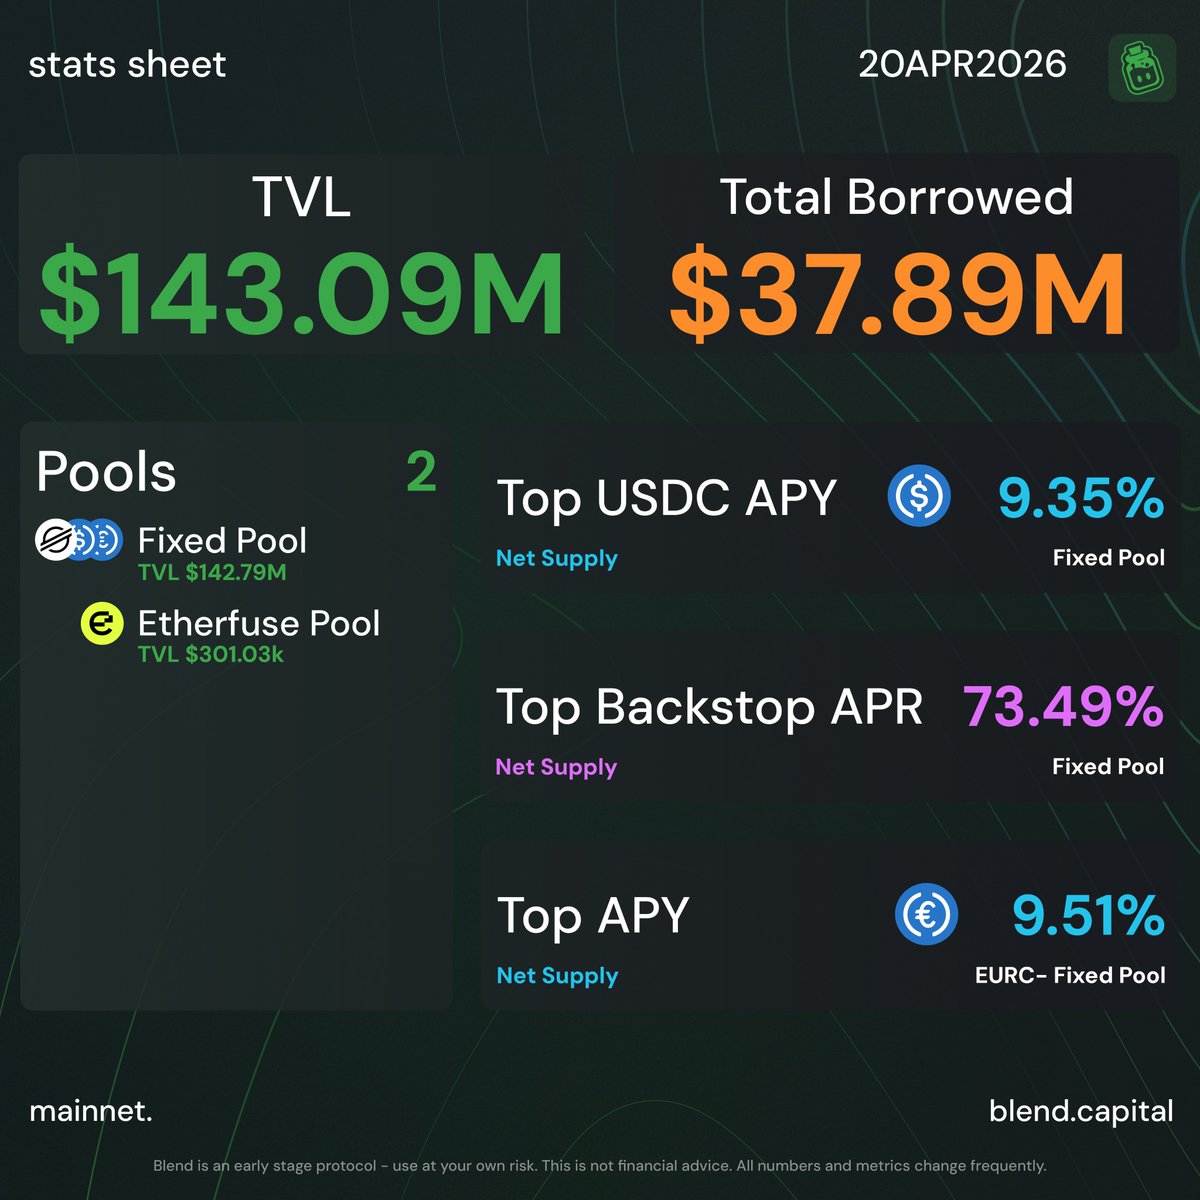
Task: Click Fixed Pool under the 9.35% value
Action: click(1109, 557)
